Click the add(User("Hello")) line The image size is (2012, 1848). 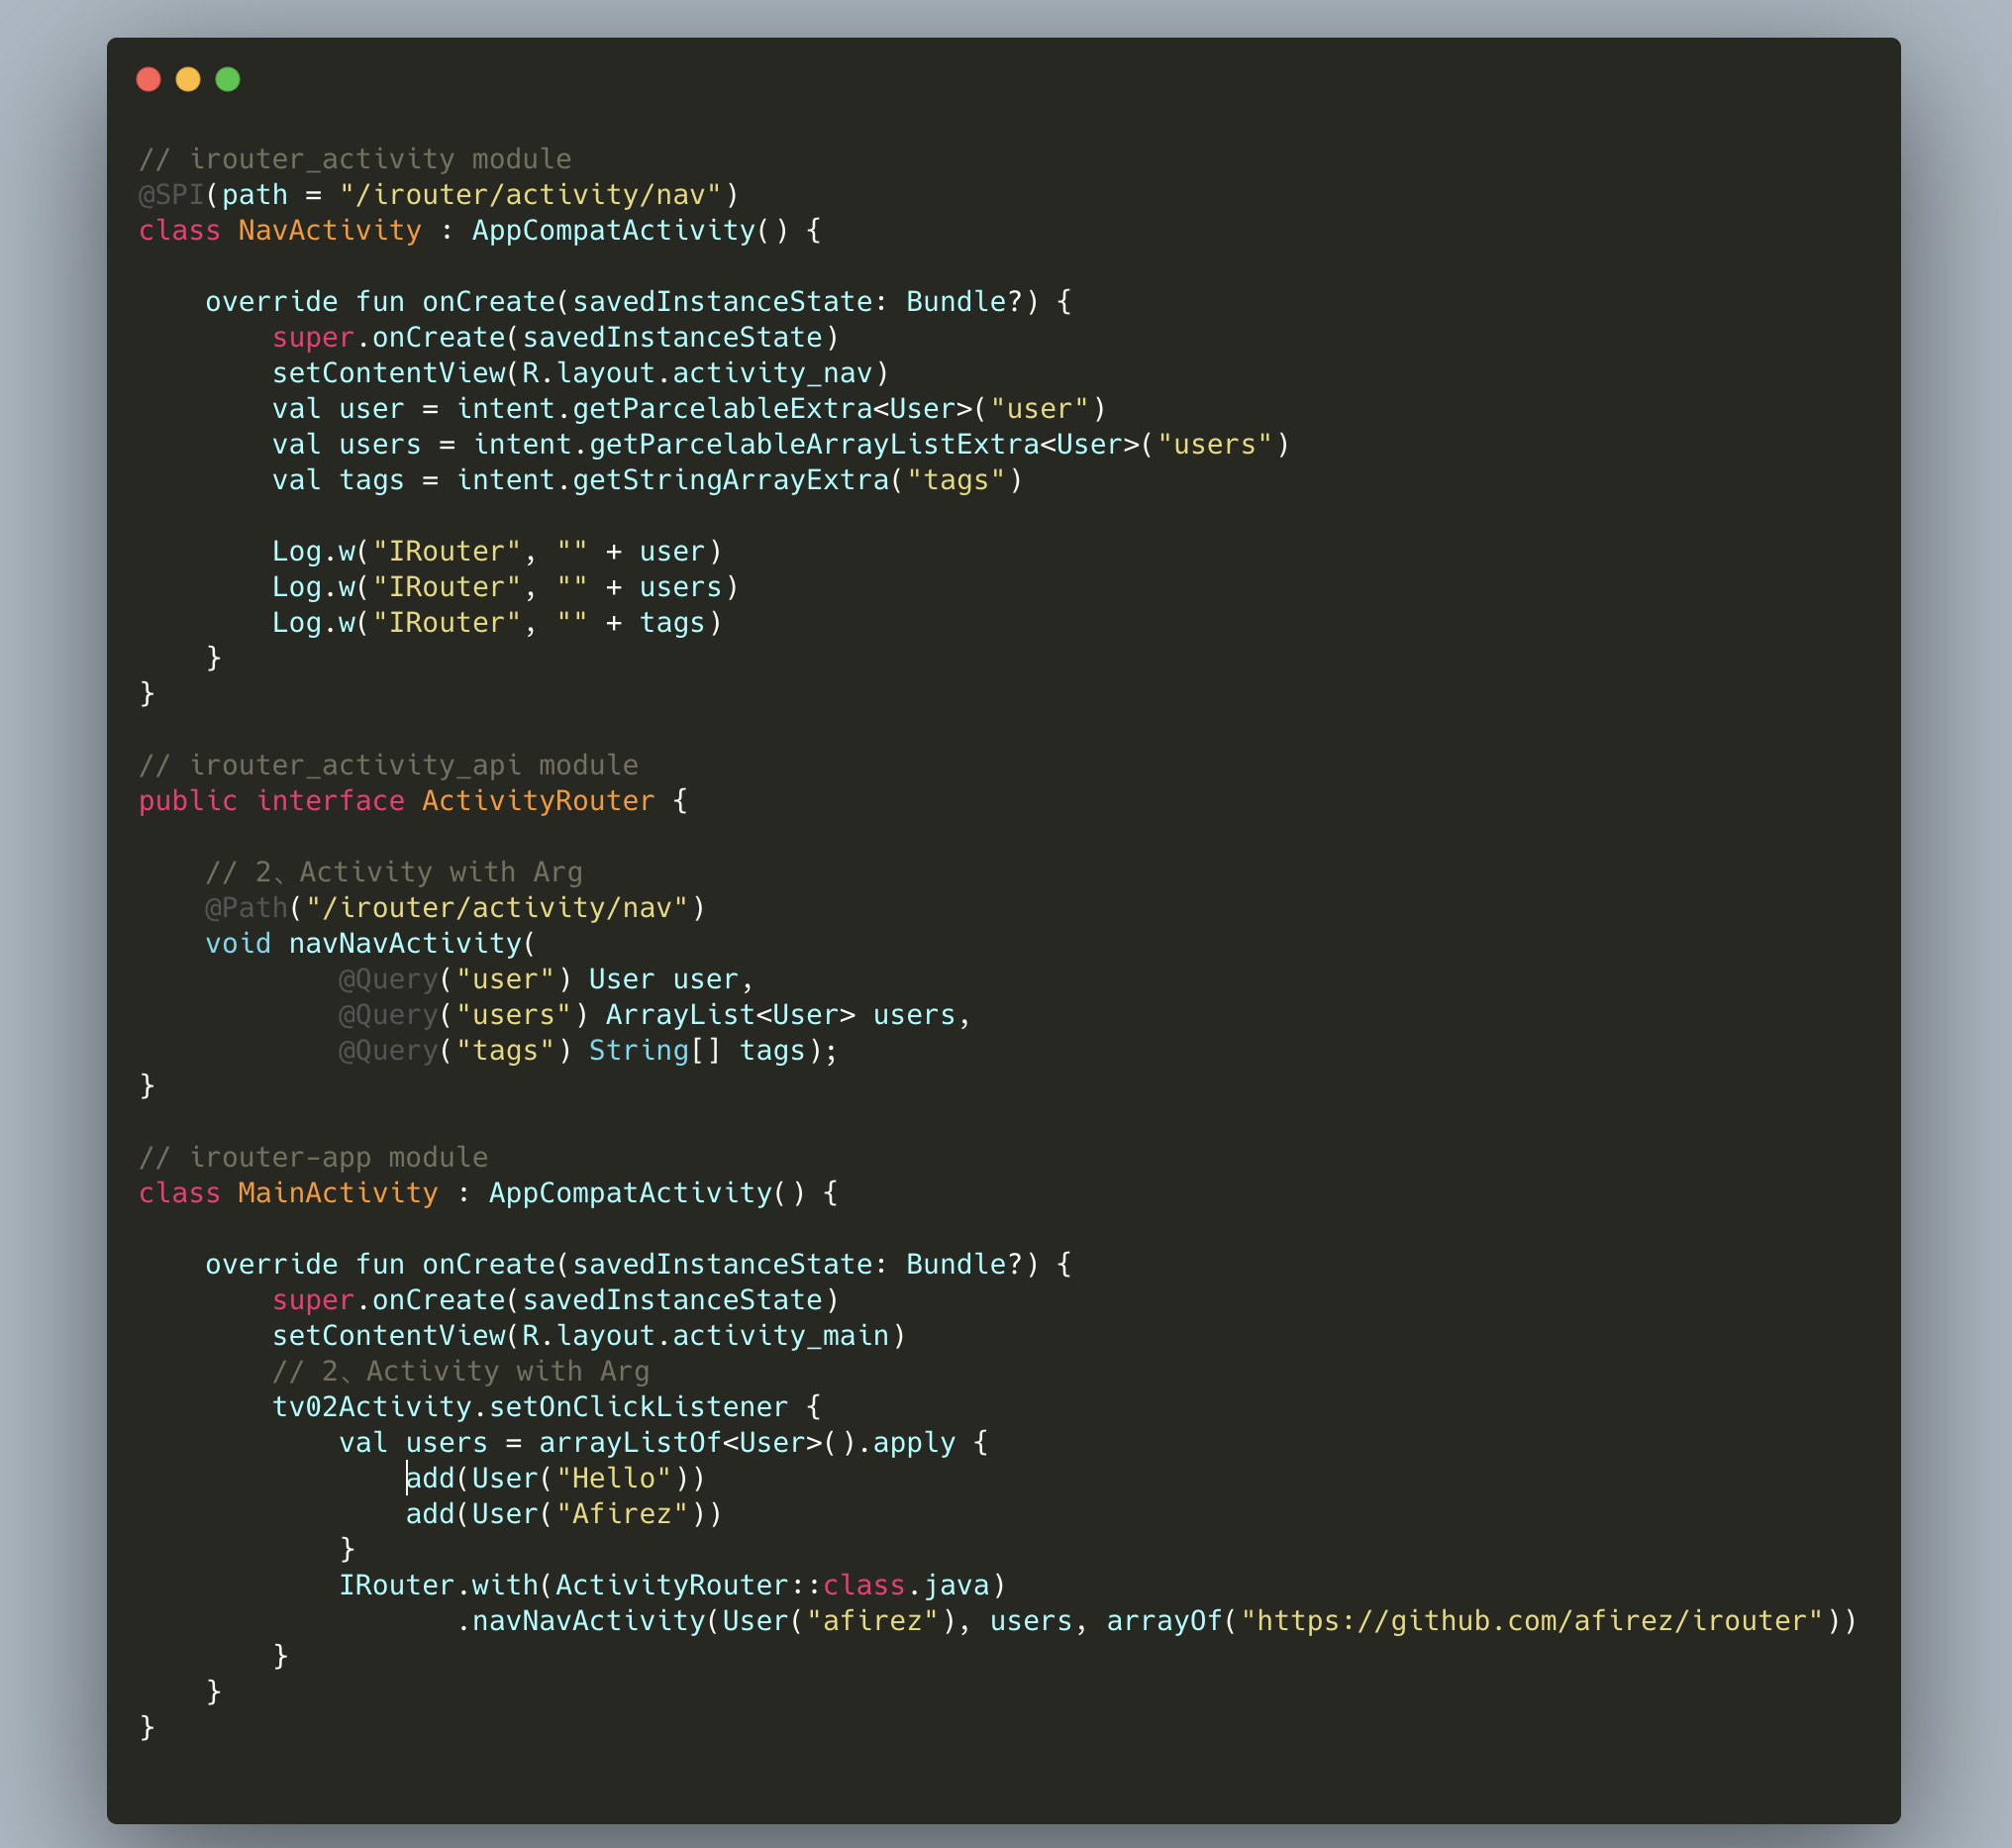tap(555, 1479)
